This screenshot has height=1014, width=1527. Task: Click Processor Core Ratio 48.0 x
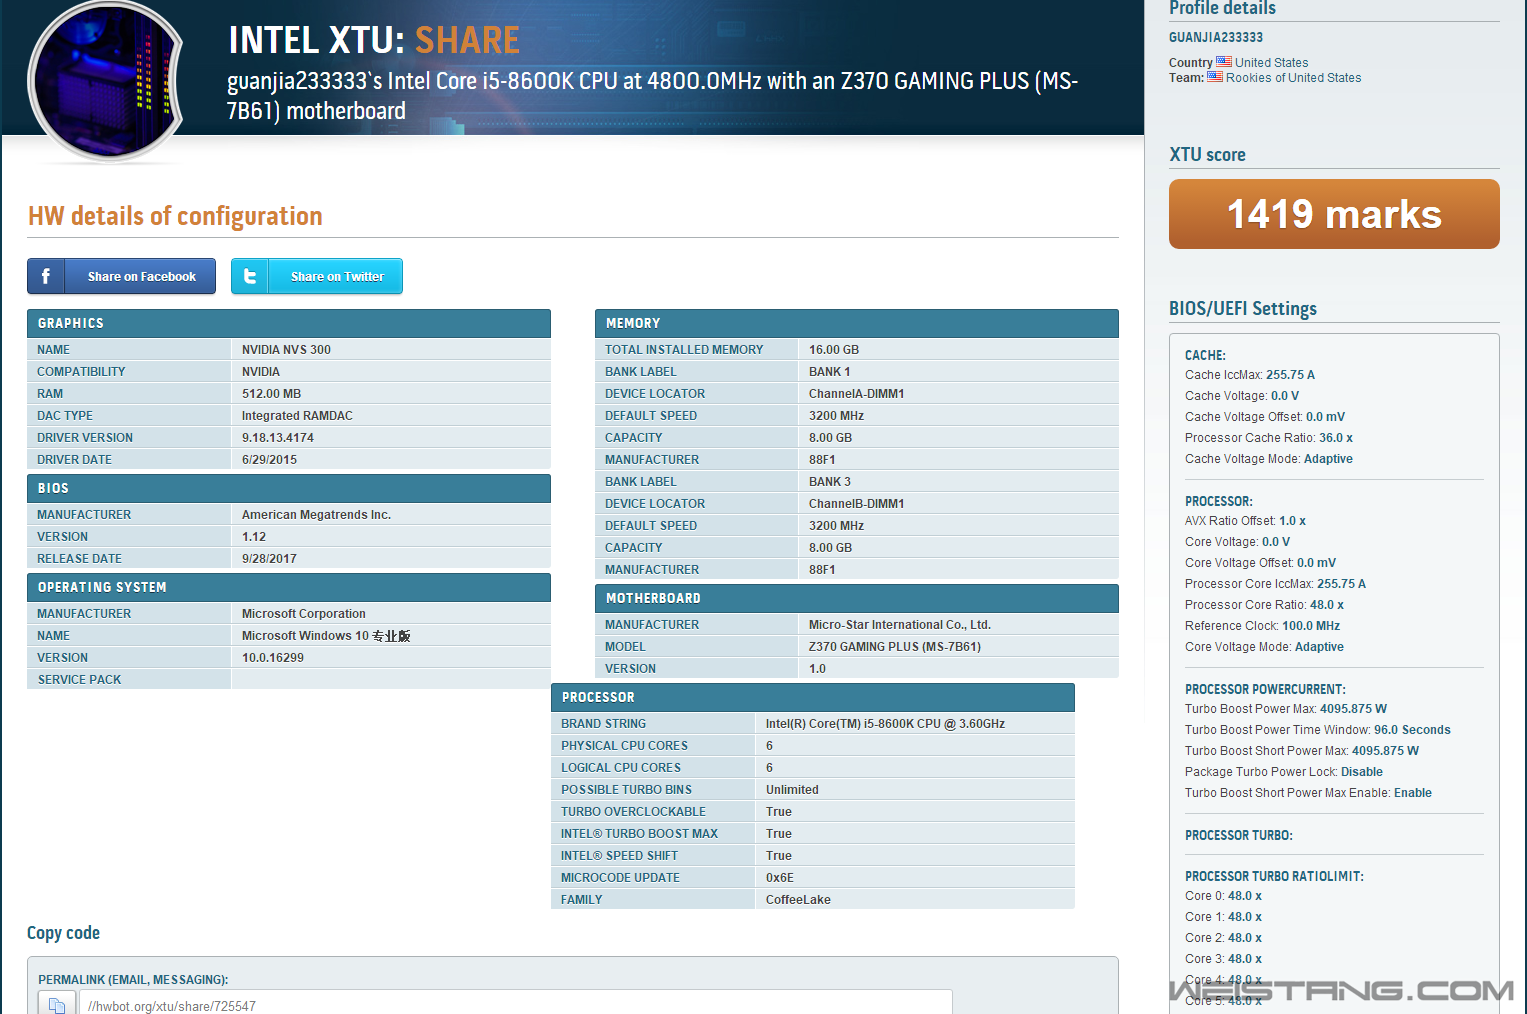coord(1264,605)
